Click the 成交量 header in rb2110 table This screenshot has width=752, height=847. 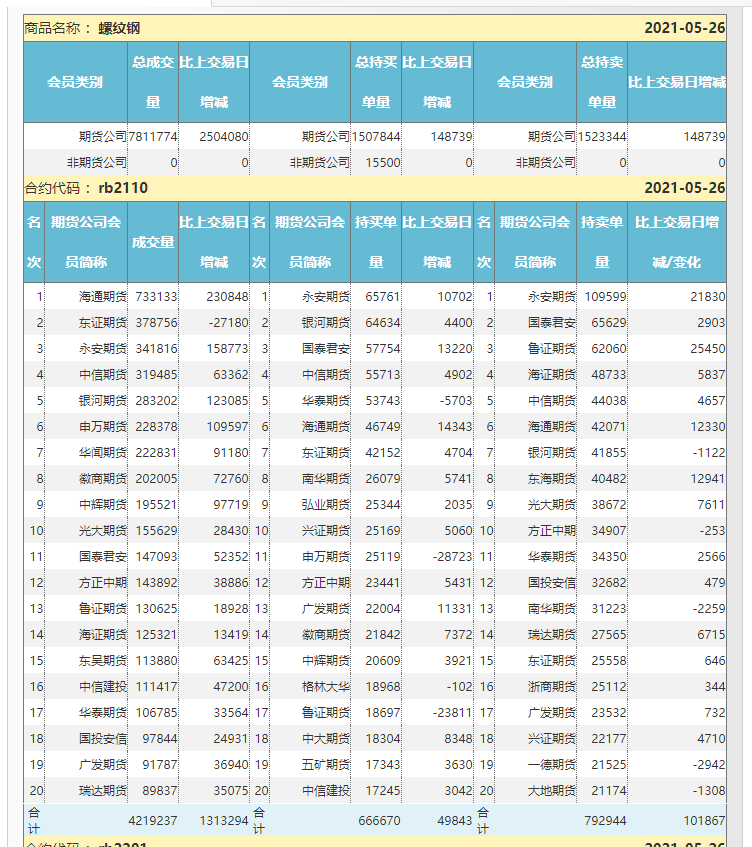153,242
